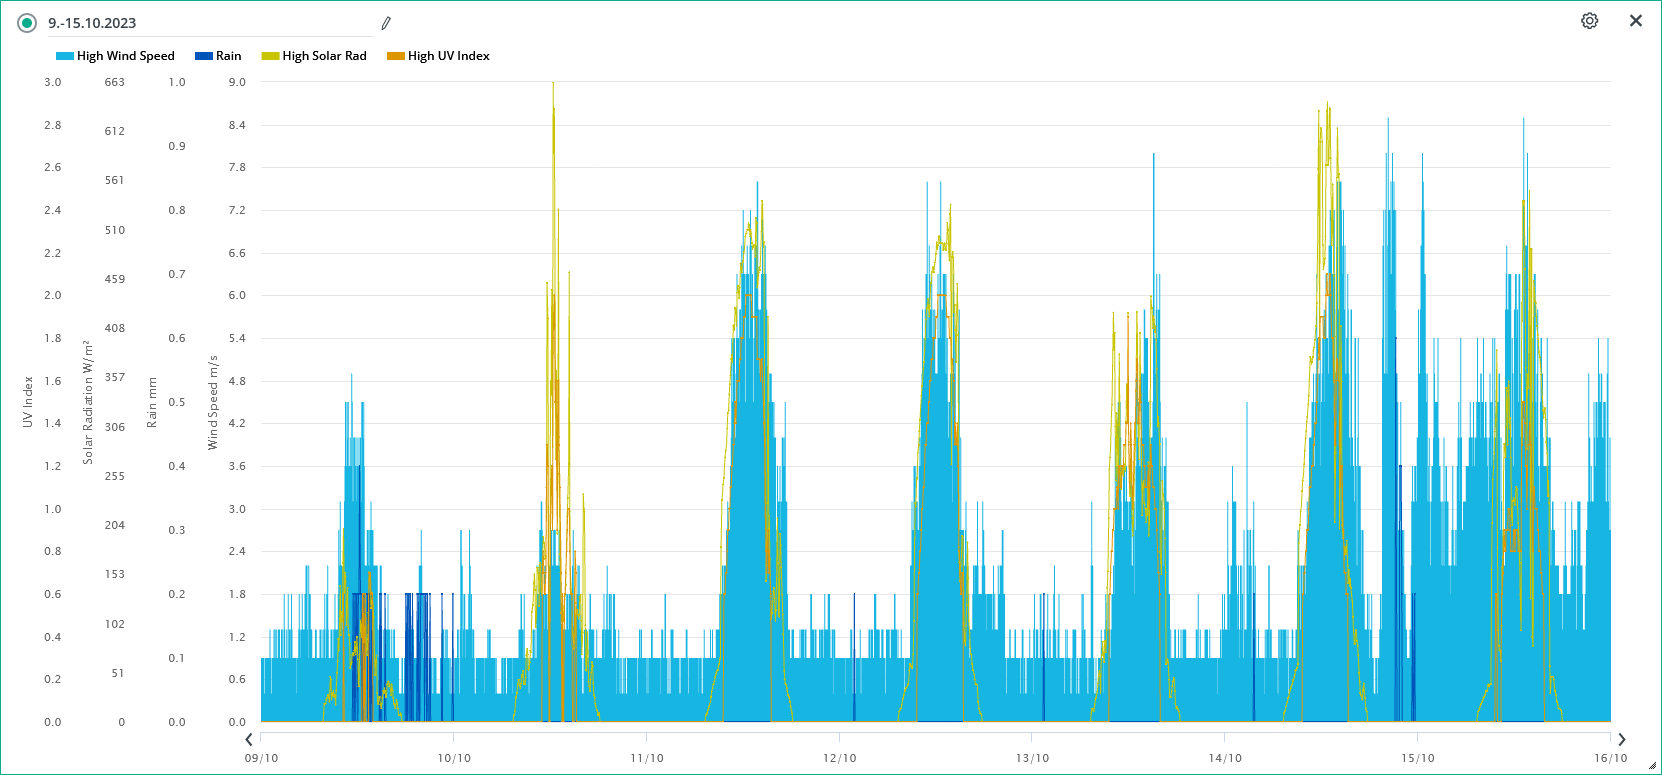Close the chart with the X icon
This screenshot has width=1662, height=775.
point(1636,21)
